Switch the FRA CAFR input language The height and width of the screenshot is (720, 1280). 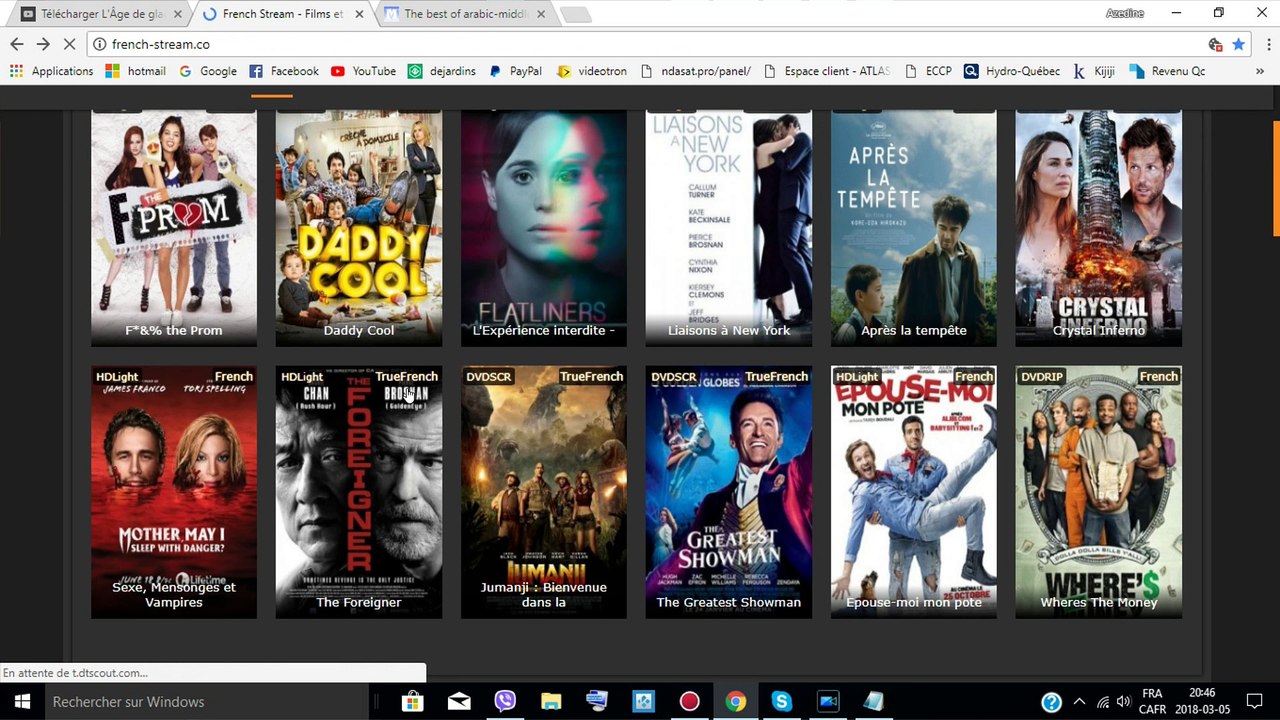(1152, 701)
